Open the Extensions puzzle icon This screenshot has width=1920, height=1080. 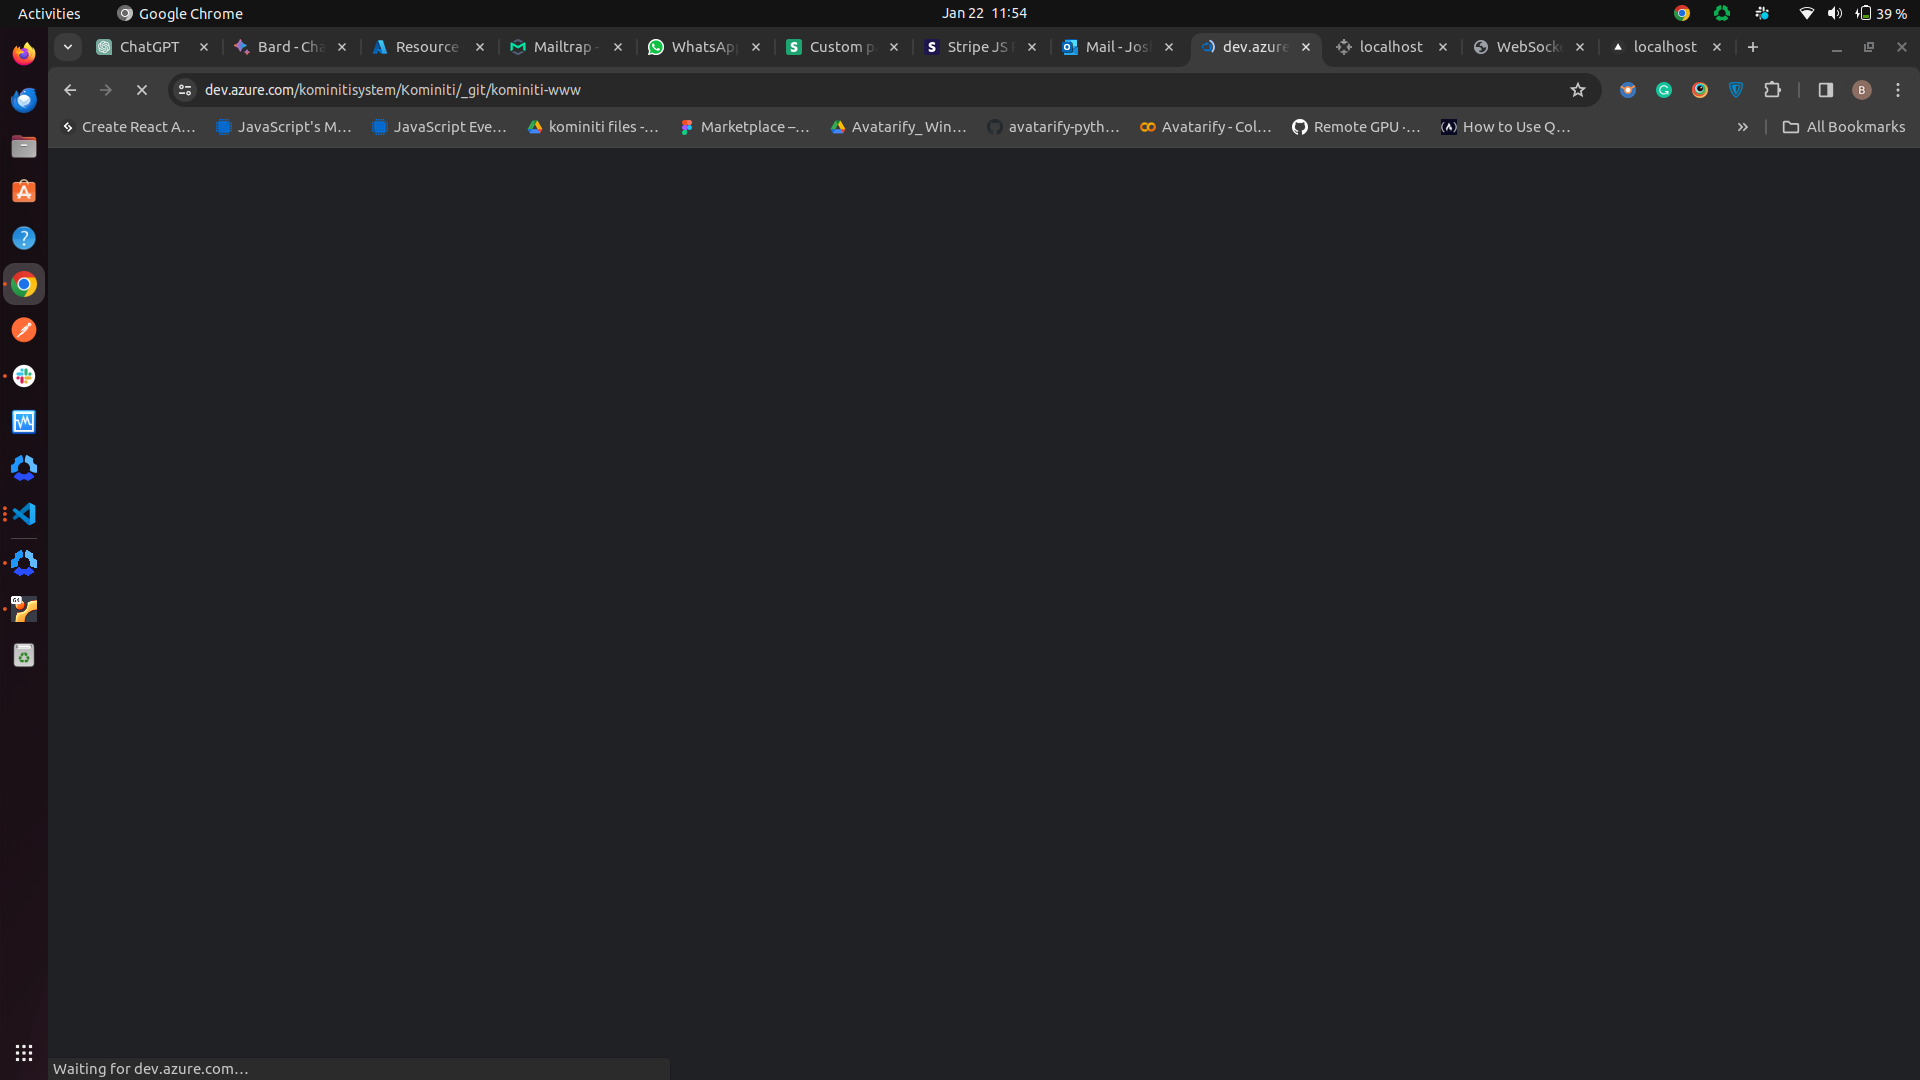point(1772,90)
